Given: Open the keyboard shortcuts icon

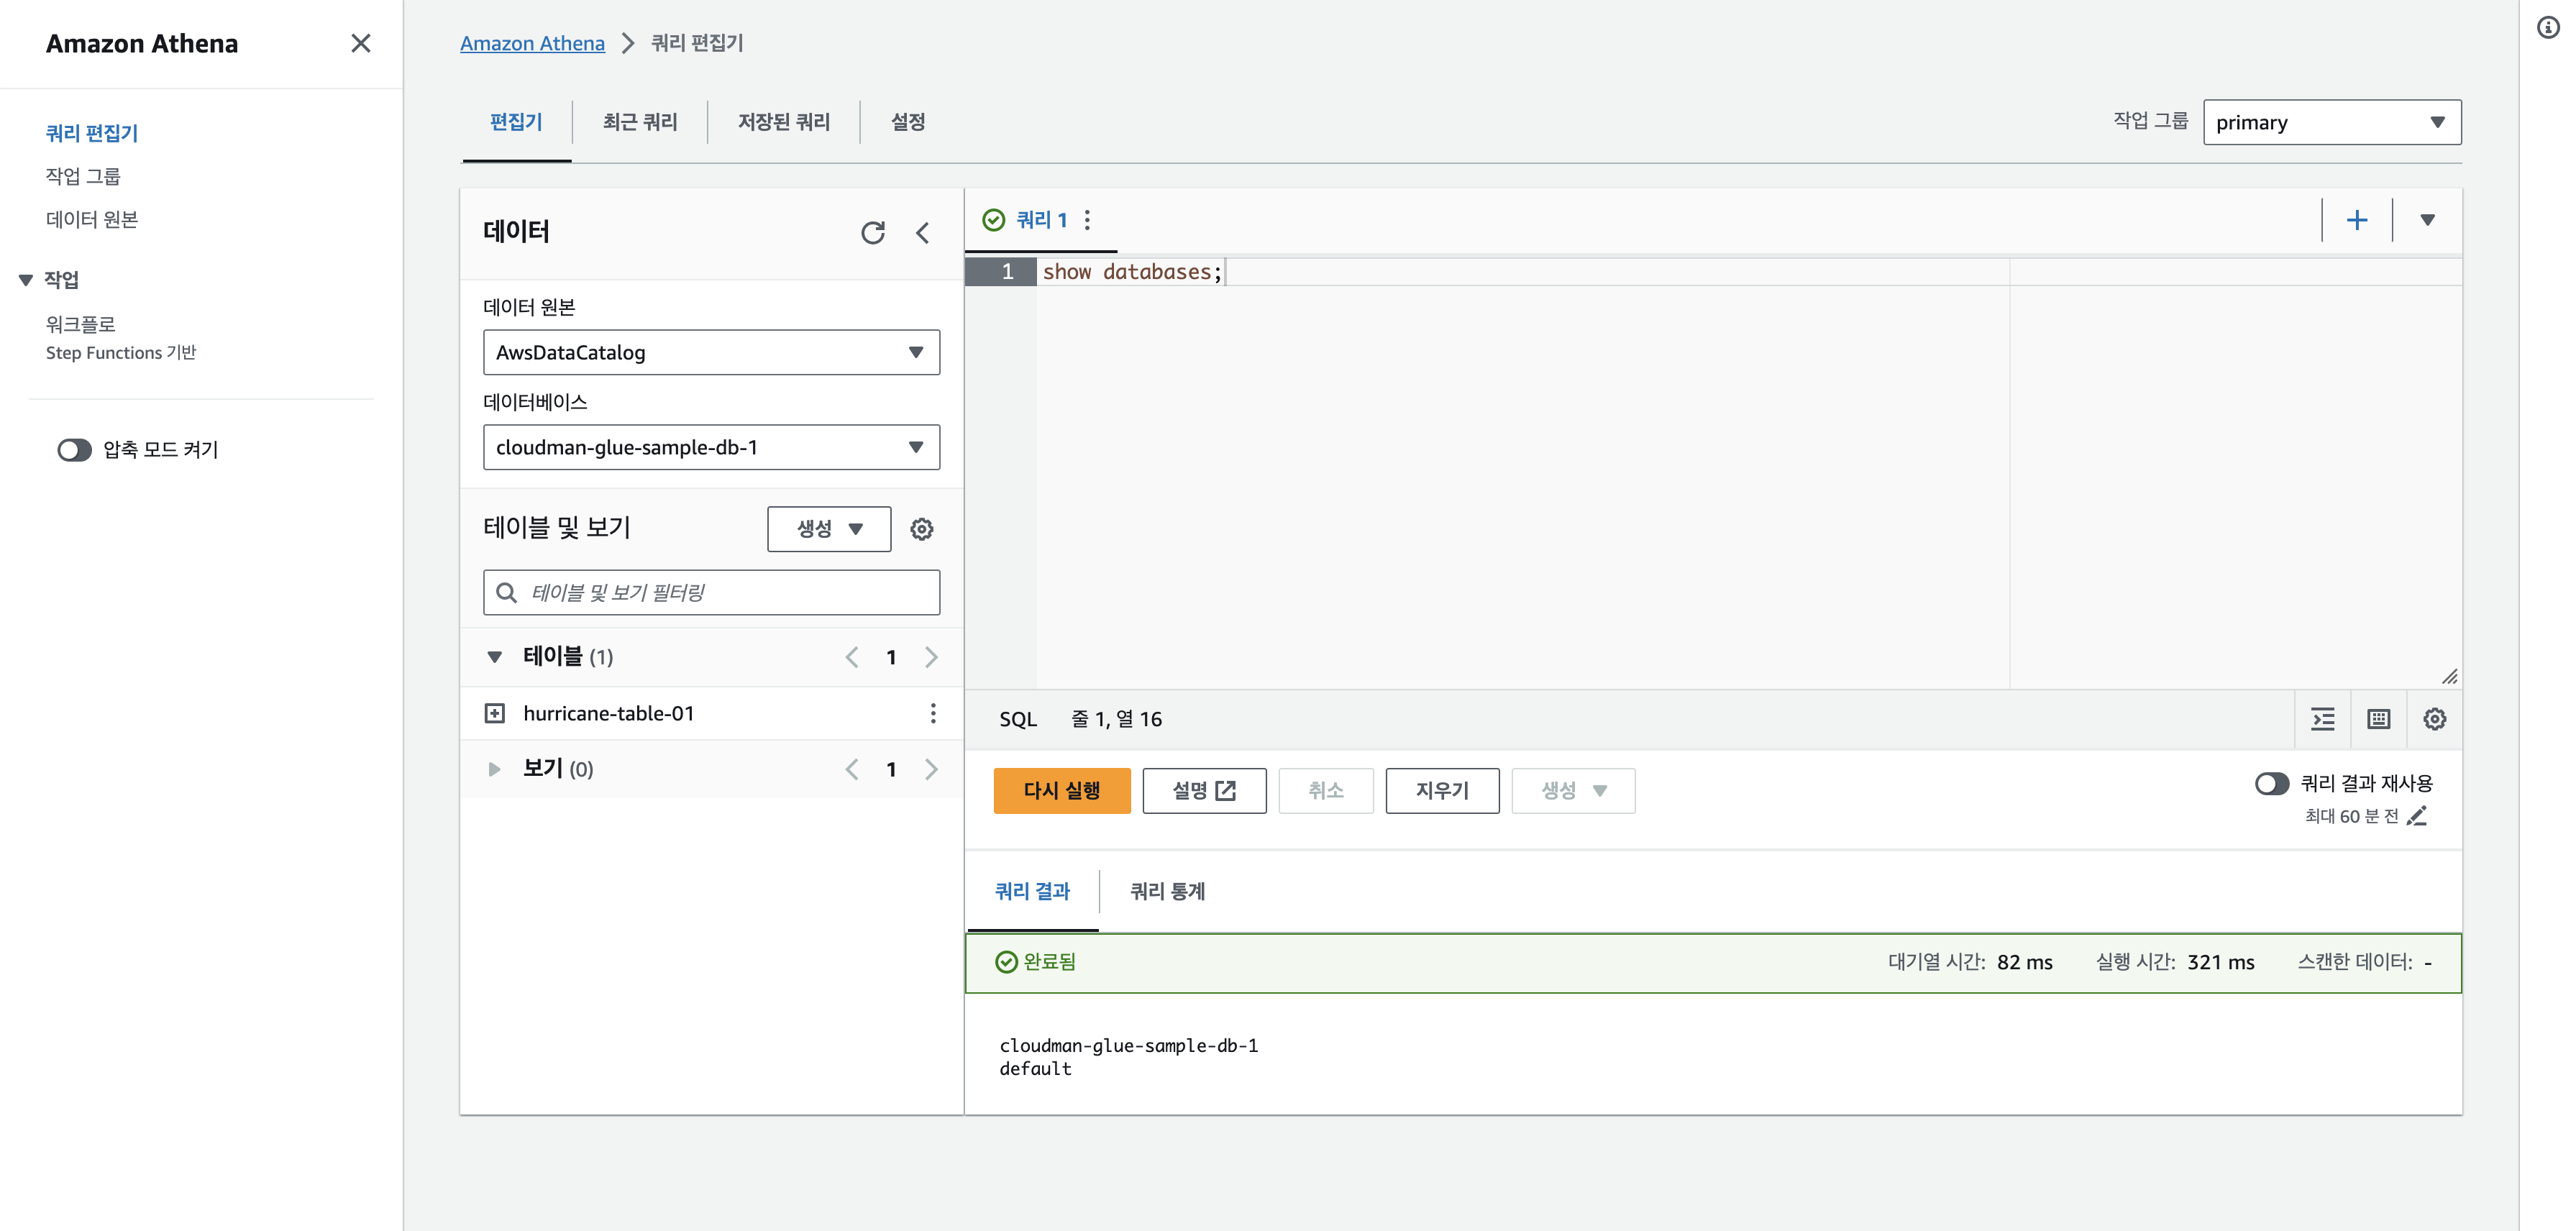Looking at the screenshot, I should [2378, 719].
